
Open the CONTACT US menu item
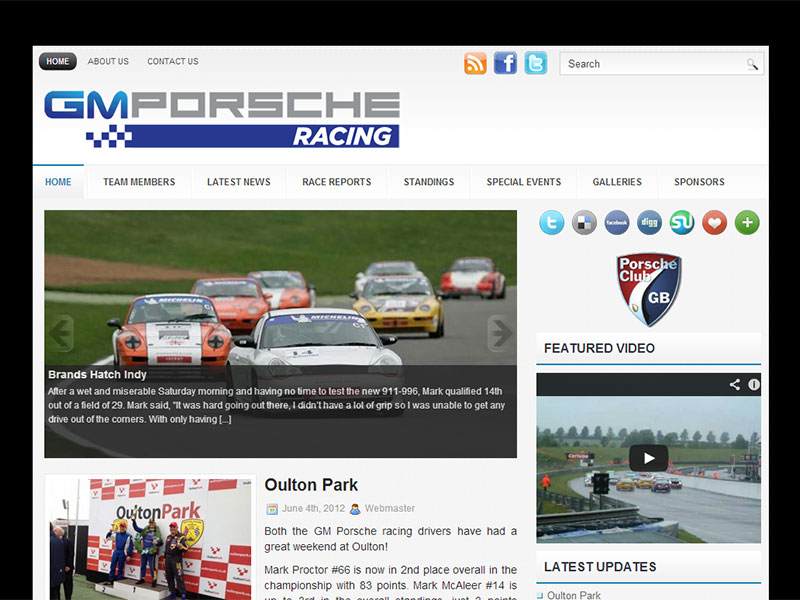point(172,61)
